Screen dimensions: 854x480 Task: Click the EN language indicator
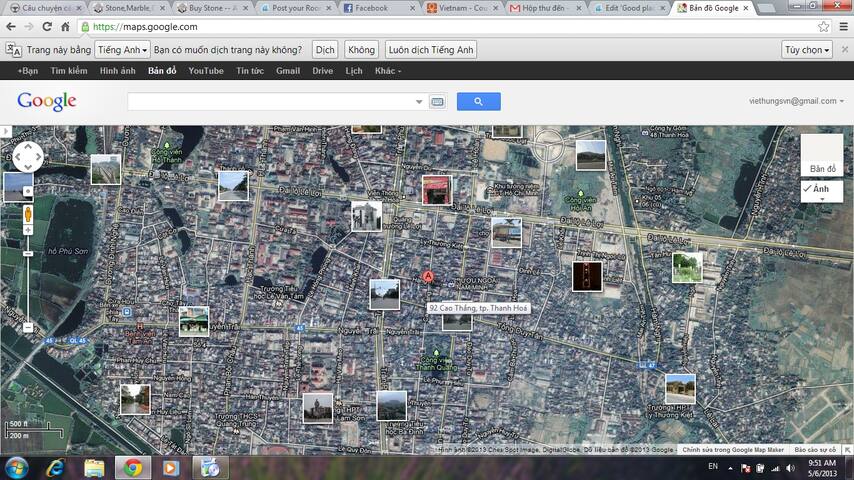tap(713, 466)
